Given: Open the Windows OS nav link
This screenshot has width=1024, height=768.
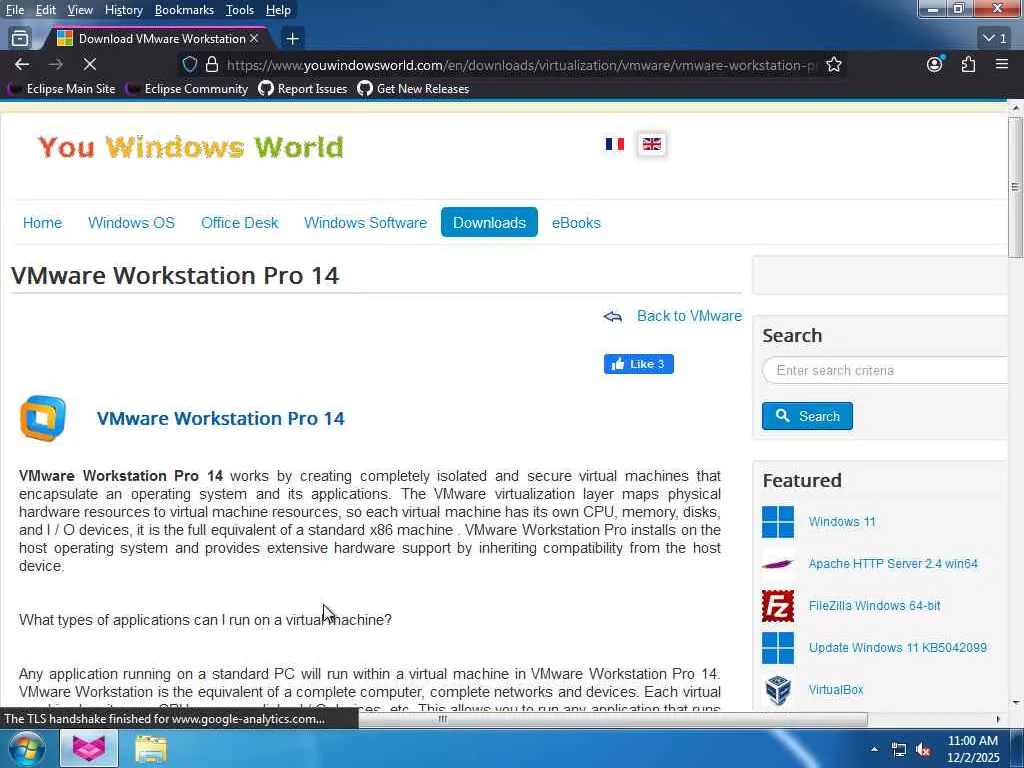Looking at the screenshot, I should coord(131,223).
